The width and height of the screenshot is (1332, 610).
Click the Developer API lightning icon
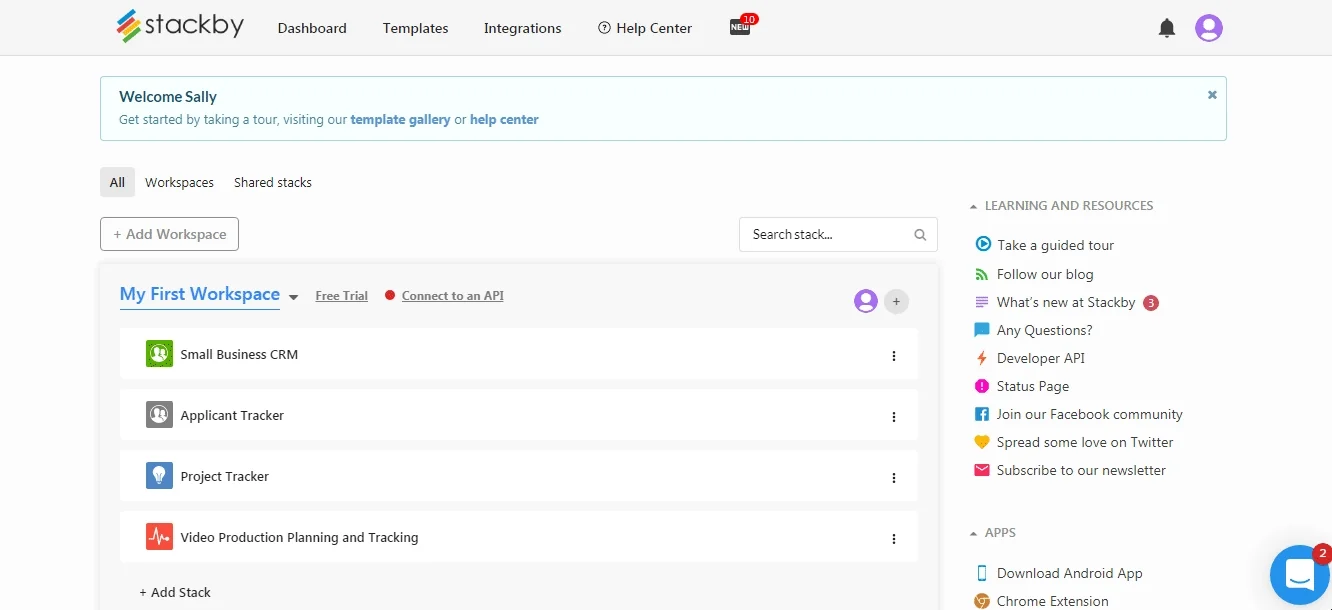[982, 358]
